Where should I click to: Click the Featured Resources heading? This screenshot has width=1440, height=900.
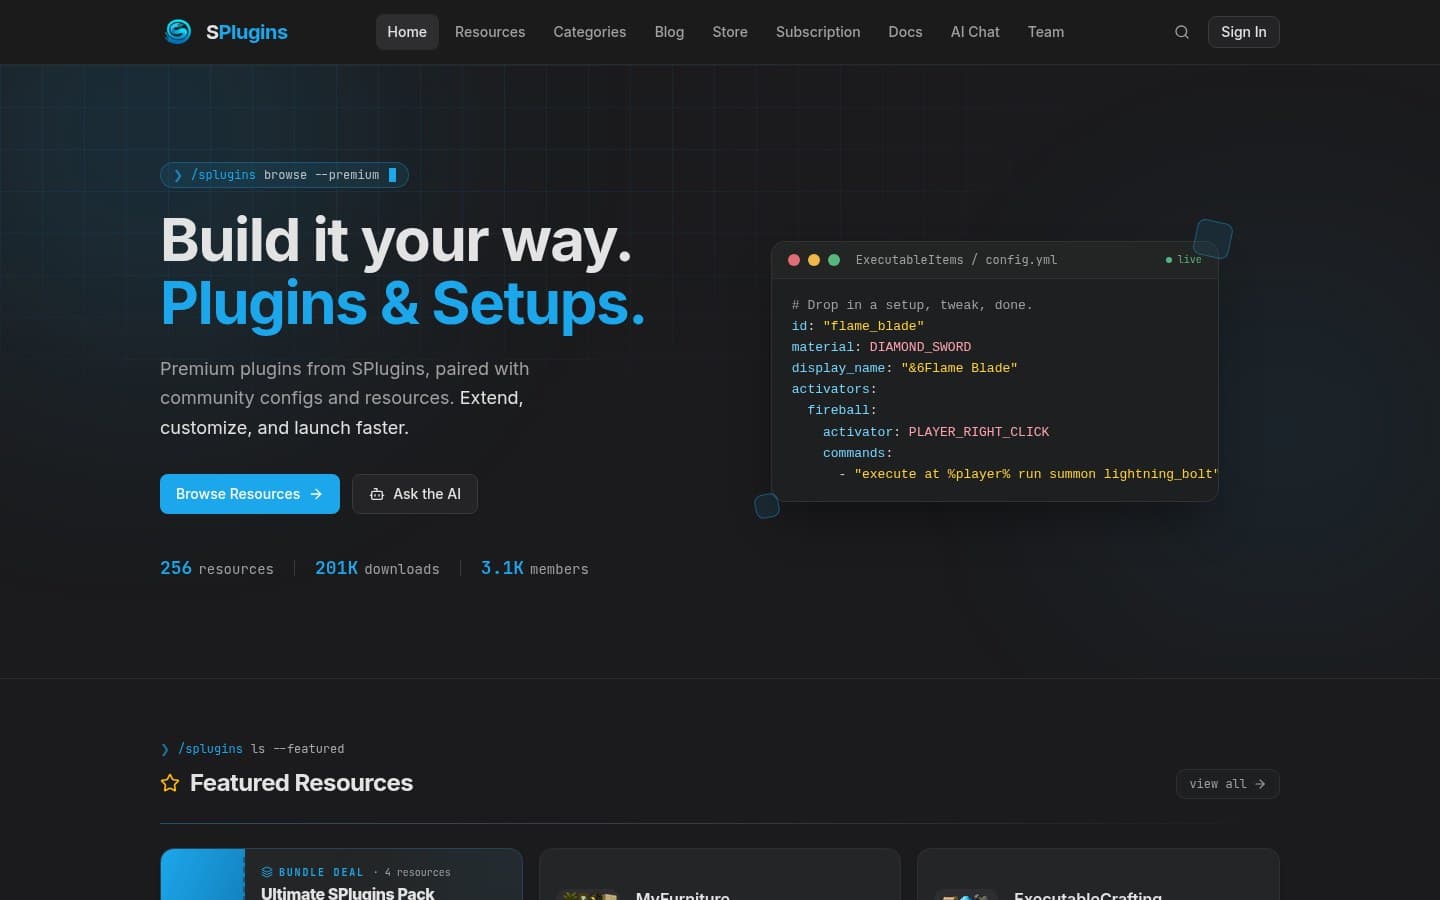click(301, 783)
